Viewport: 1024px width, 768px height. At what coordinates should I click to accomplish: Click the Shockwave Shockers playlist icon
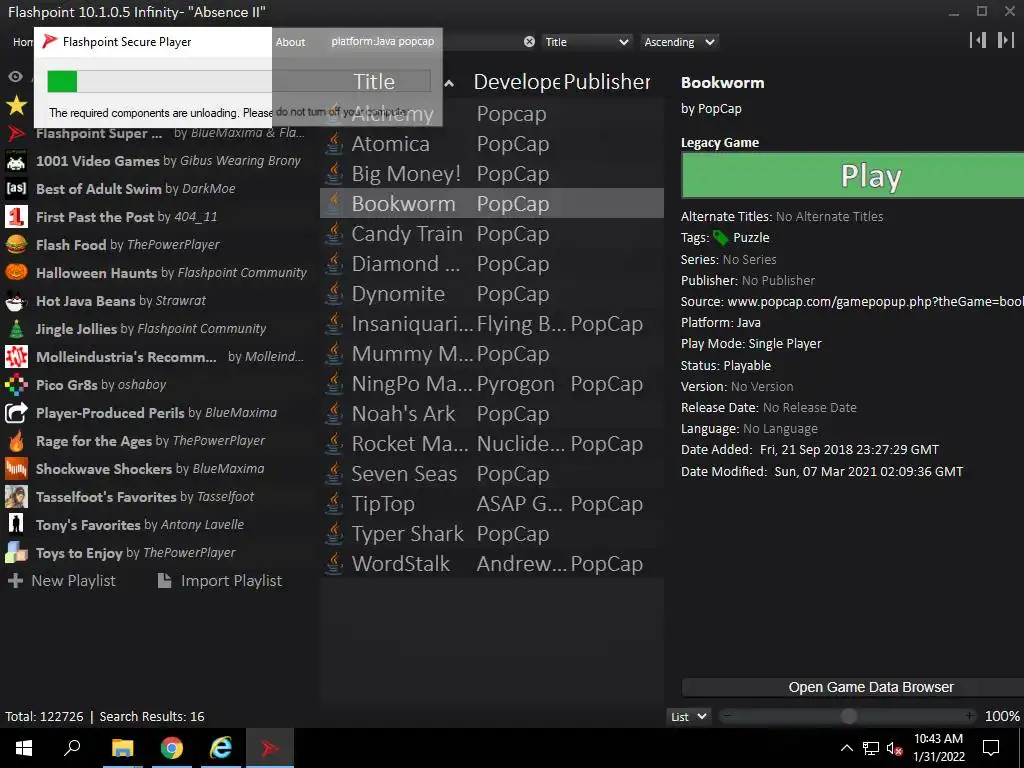16,469
